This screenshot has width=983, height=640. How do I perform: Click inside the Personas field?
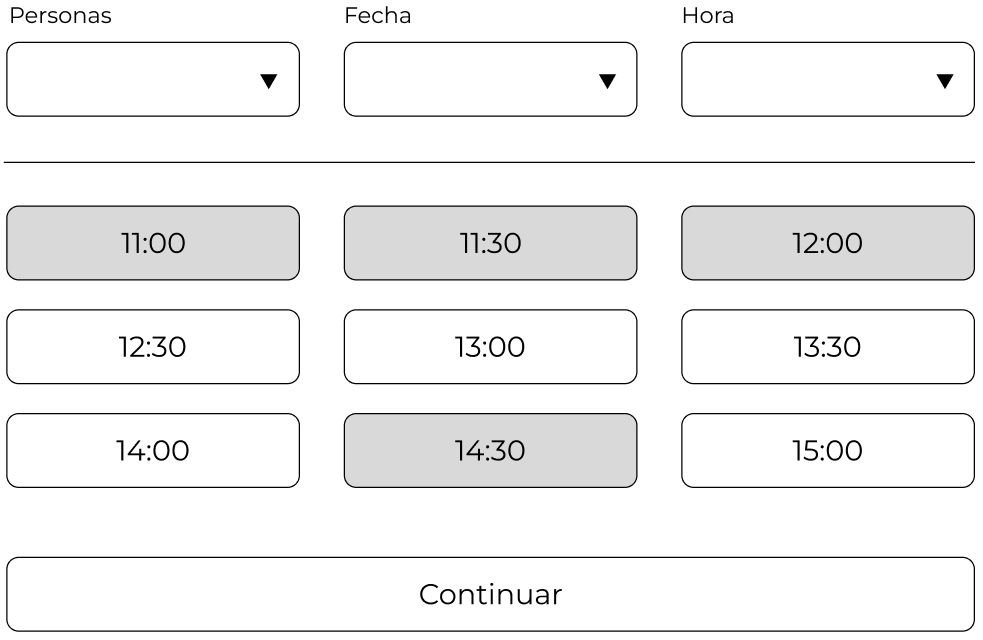130,80
